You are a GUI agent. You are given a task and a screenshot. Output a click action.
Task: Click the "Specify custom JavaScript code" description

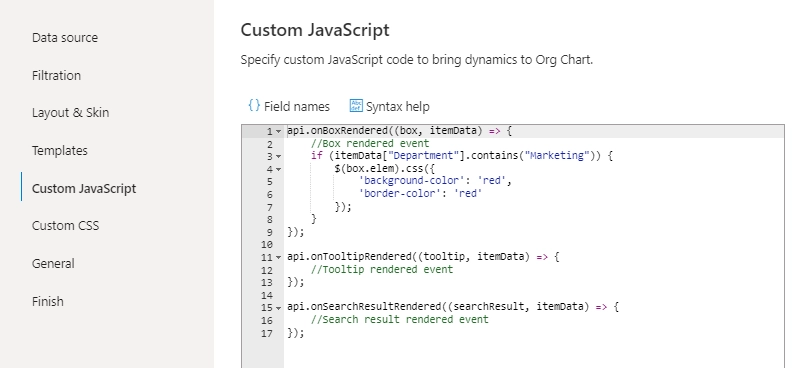pyautogui.click(x=416, y=60)
